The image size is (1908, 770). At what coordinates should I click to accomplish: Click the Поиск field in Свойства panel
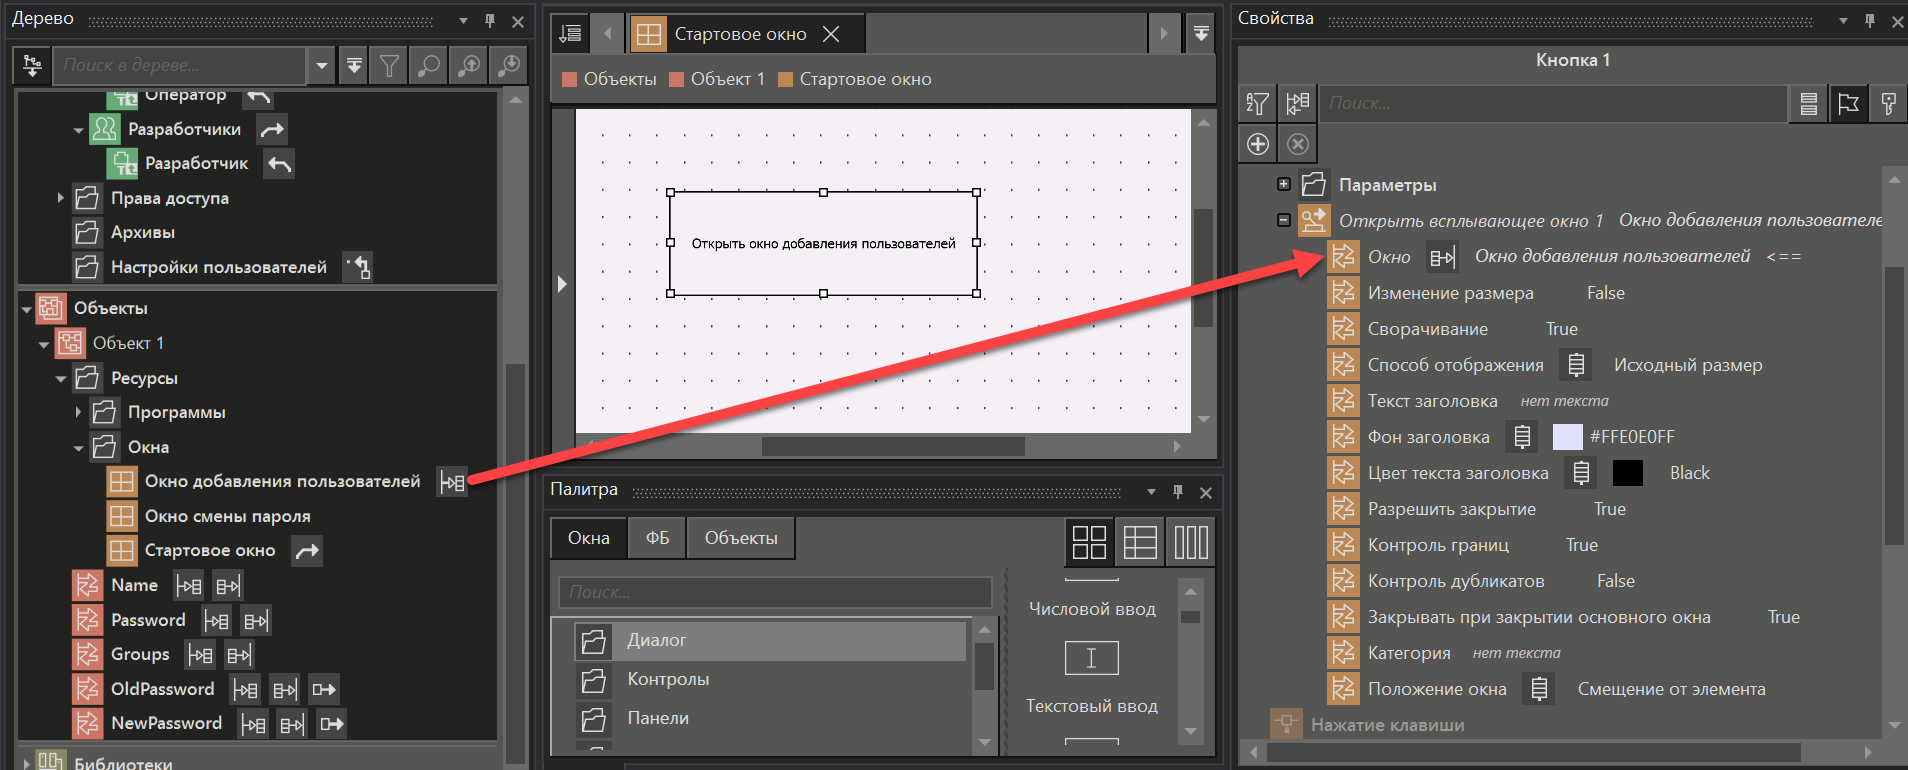[x=1553, y=103]
